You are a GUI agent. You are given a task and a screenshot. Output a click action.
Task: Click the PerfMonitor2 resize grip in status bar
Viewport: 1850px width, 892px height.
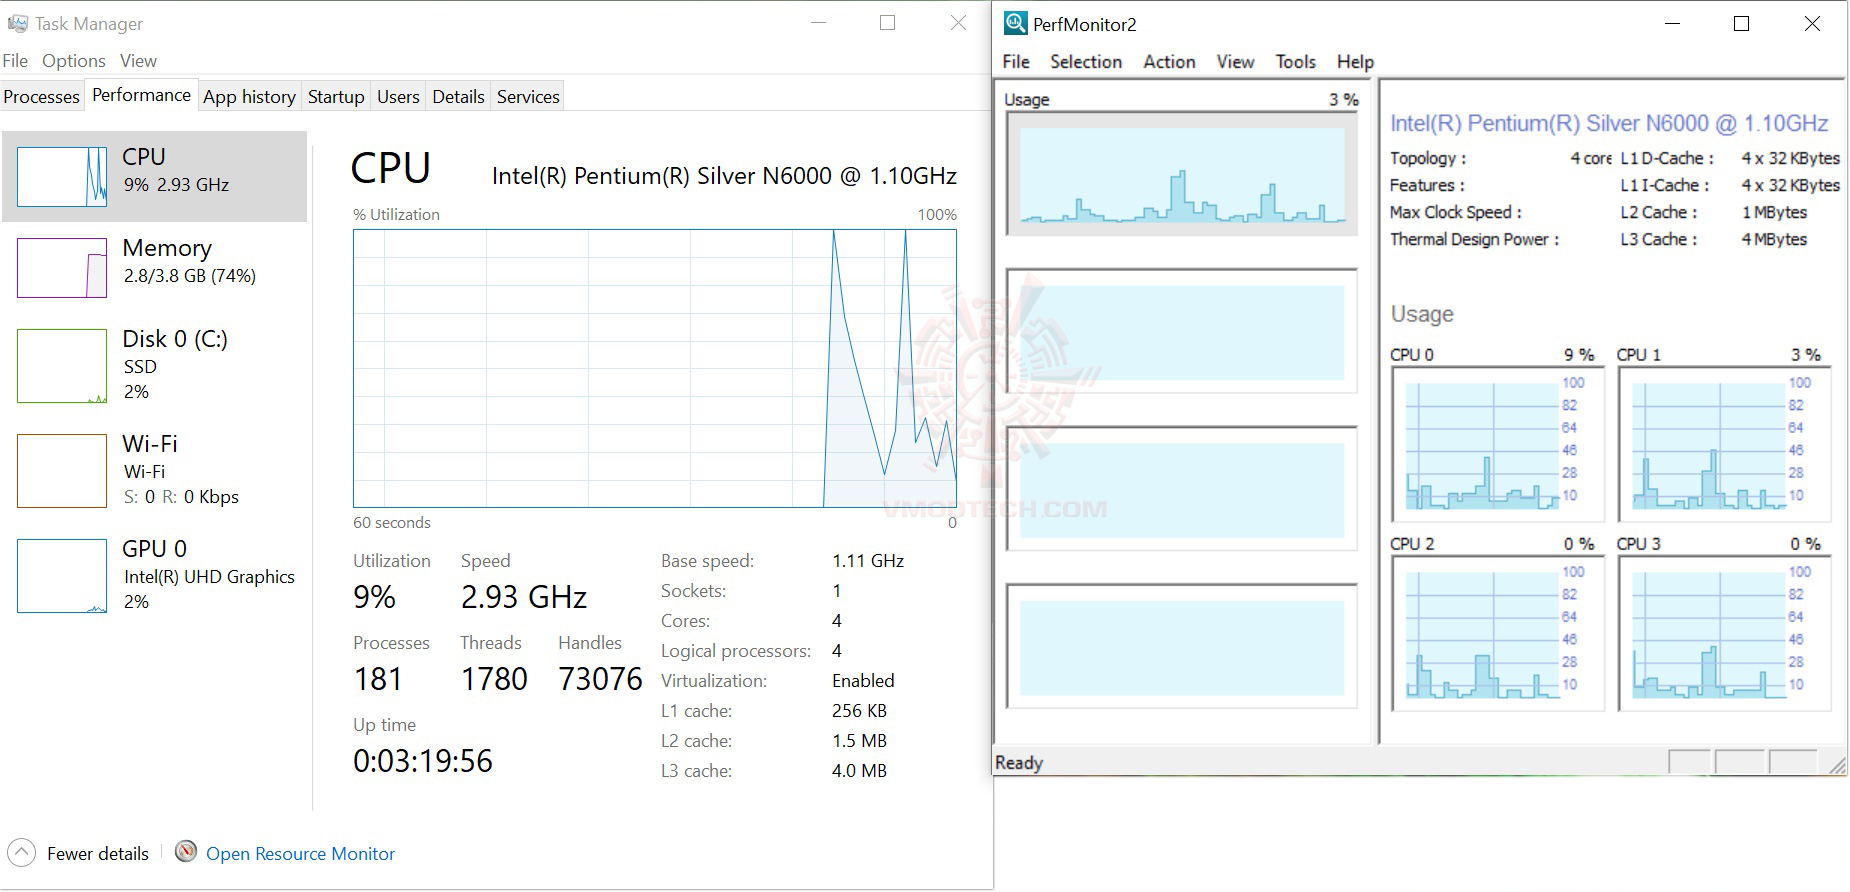1837,765
